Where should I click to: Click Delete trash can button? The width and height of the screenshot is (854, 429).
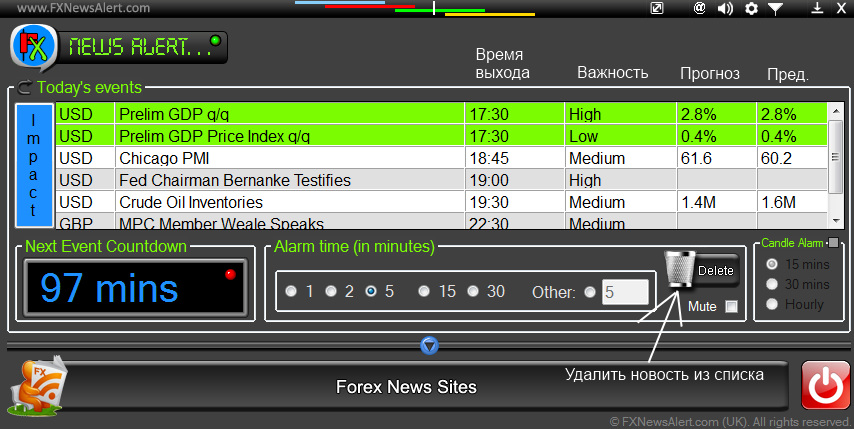[x=702, y=270]
